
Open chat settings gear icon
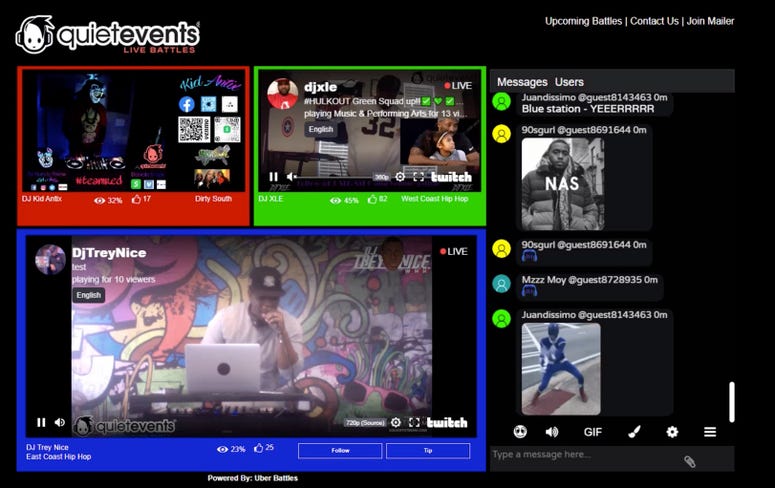pos(672,432)
